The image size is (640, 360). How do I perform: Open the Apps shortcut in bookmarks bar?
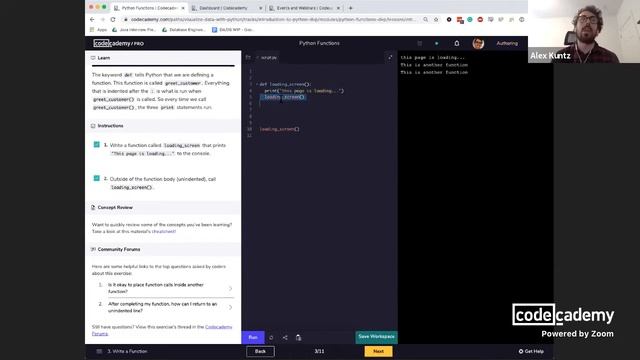(98, 30)
